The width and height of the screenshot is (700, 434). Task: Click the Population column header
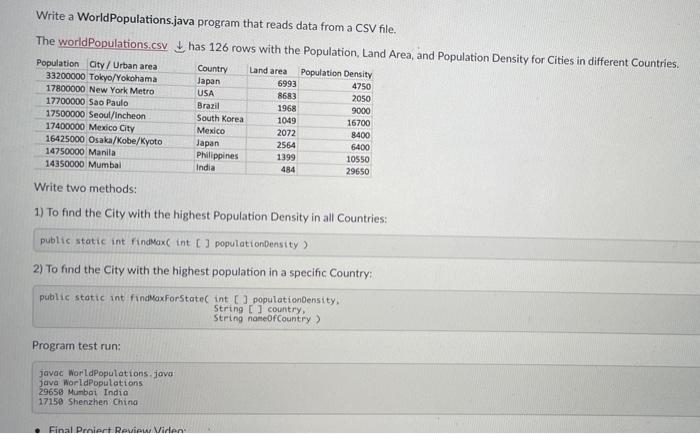(58, 63)
